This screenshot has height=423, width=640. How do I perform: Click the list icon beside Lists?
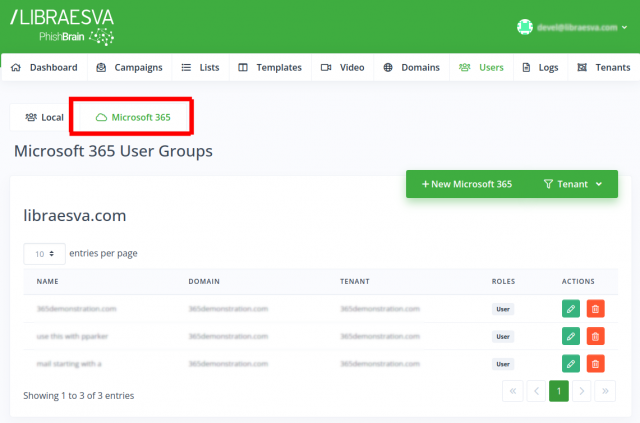186,67
